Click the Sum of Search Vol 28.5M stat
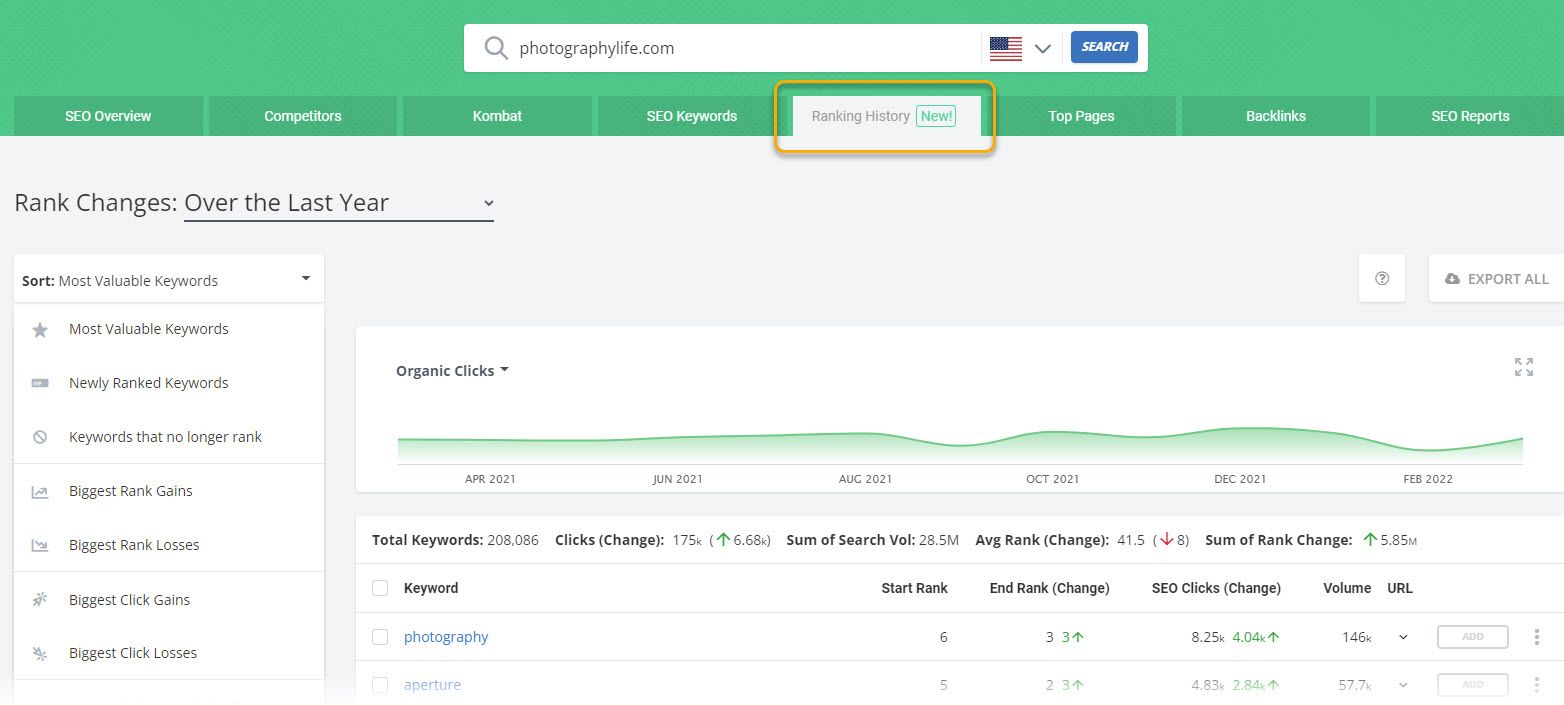Screen dimensions: 1564x705 tap(873, 540)
